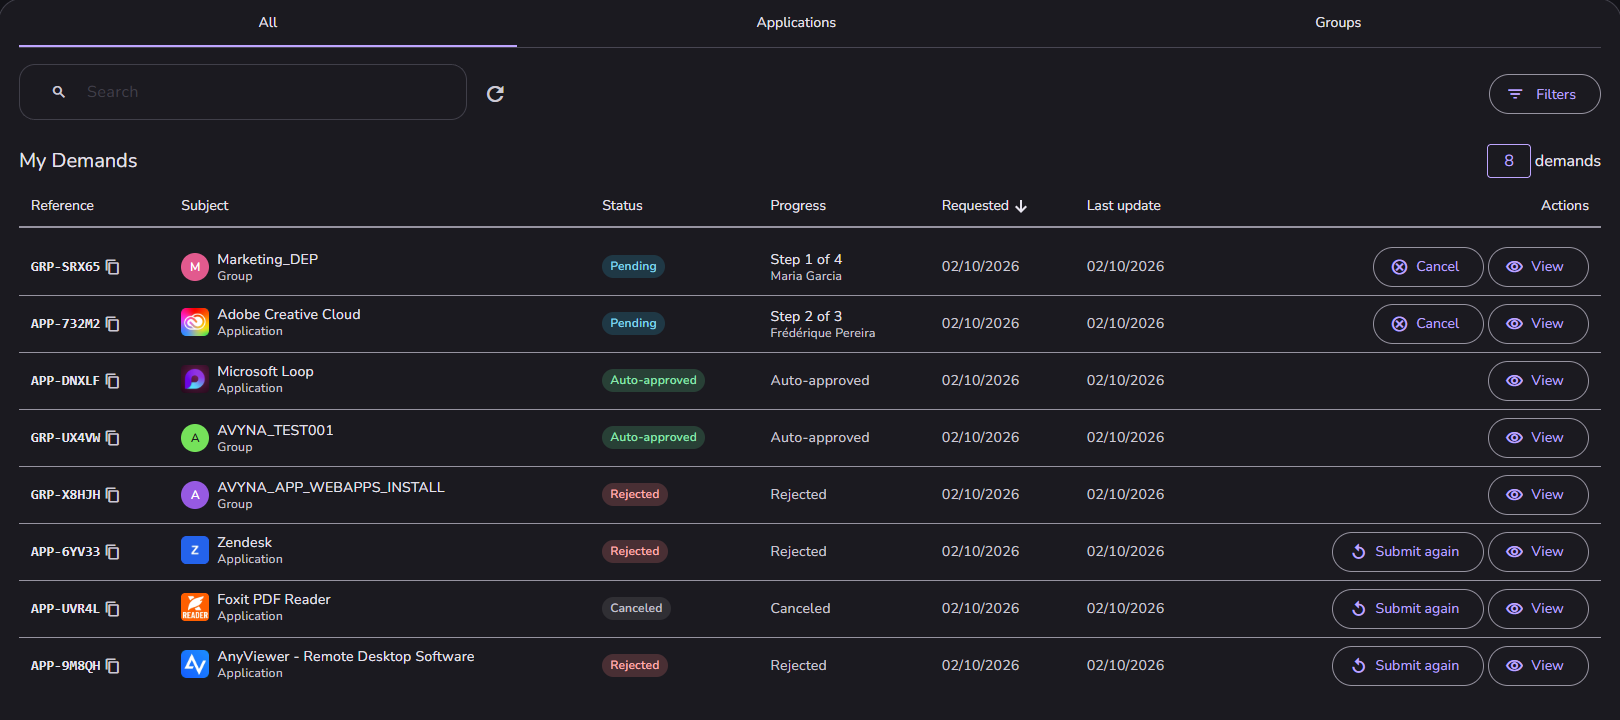Viewport: 1620px width, 720px height.
Task: Click the AVYNA_TEST001 group avatar
Action: (x=195, y=438)
